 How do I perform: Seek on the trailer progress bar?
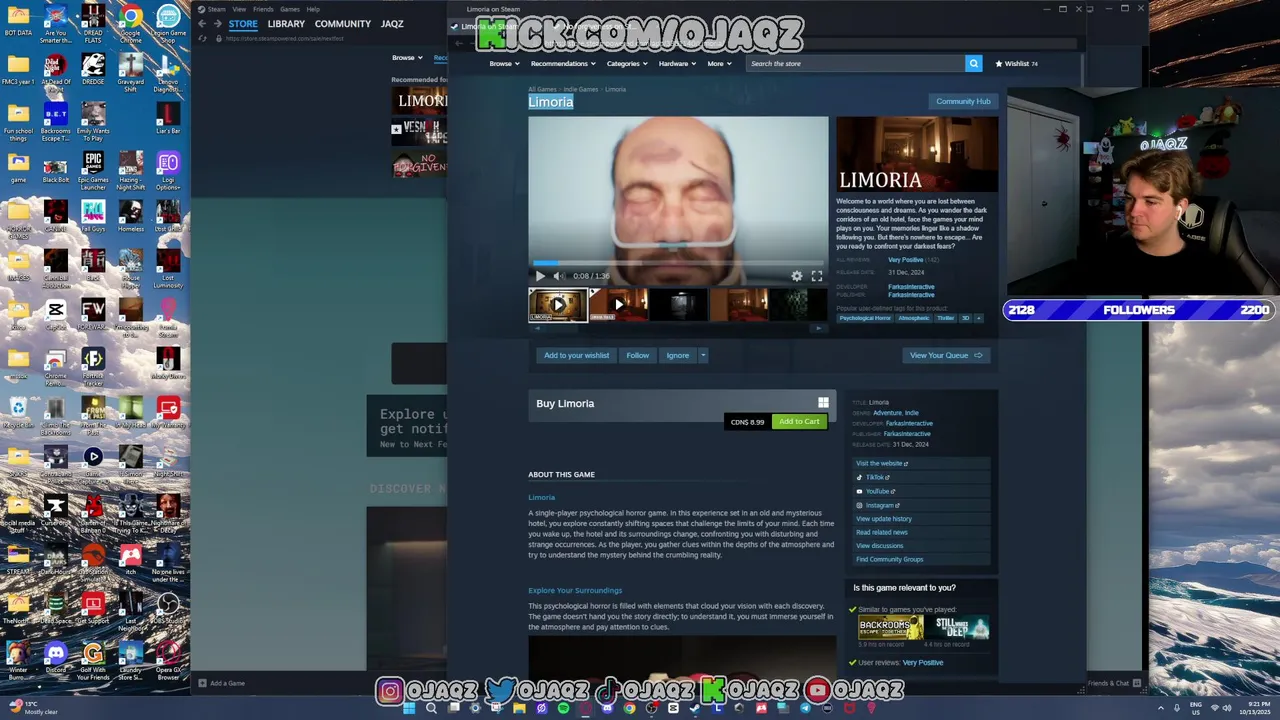pos(678,264)
